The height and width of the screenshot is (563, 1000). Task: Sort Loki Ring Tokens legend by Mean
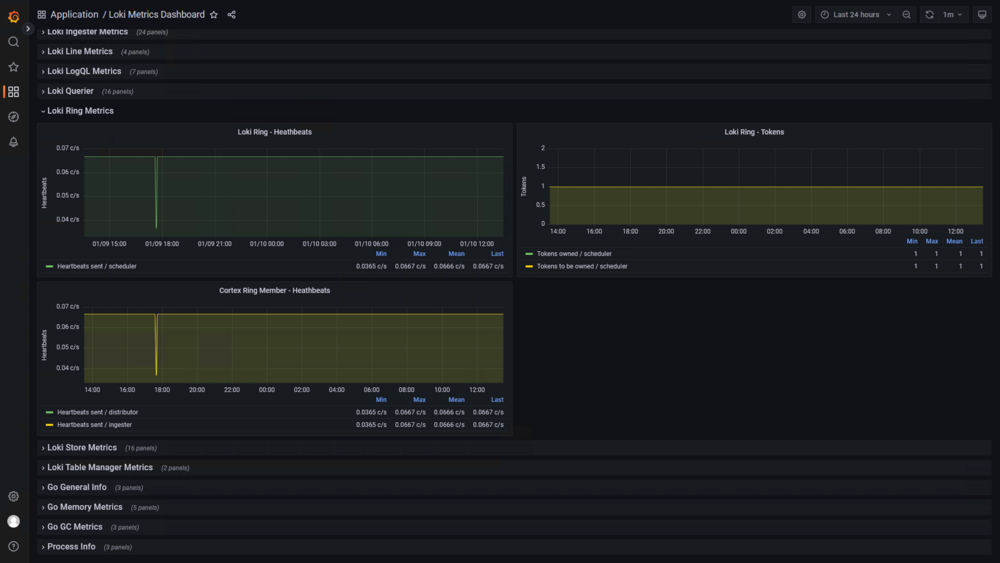point(954,242)
